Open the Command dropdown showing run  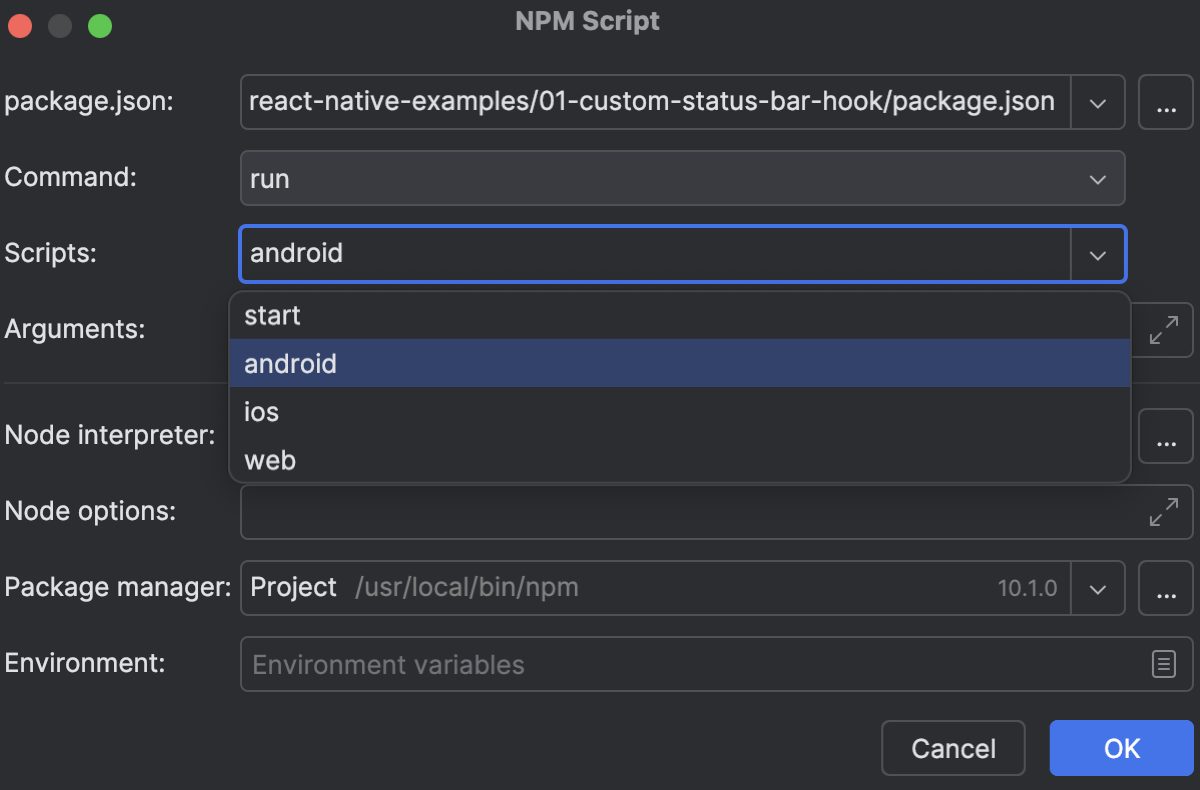(1098, 179)
